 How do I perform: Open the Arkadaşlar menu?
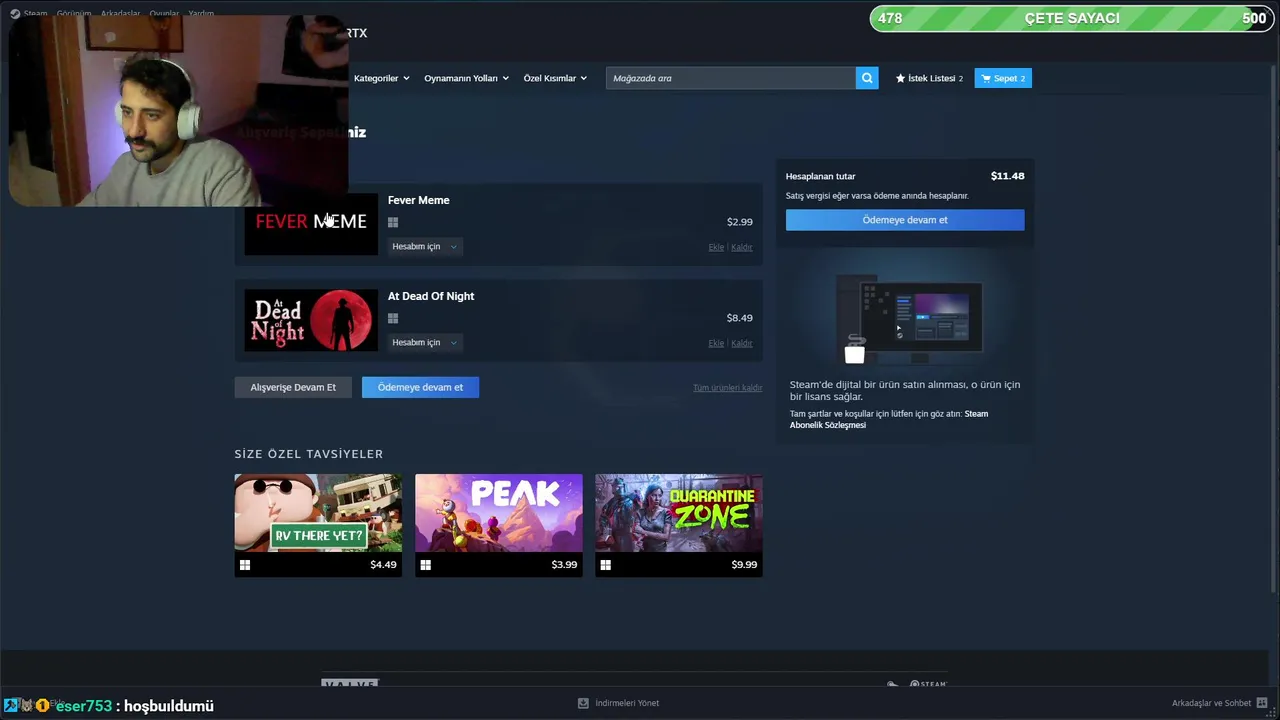click(120, 14)
